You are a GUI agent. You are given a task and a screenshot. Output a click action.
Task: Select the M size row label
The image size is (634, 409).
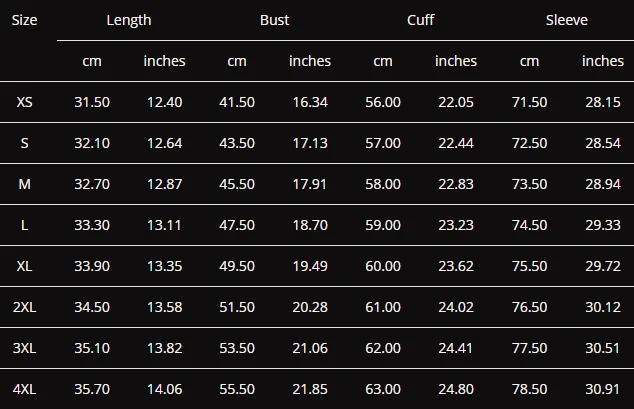click(x=24, y=184)
